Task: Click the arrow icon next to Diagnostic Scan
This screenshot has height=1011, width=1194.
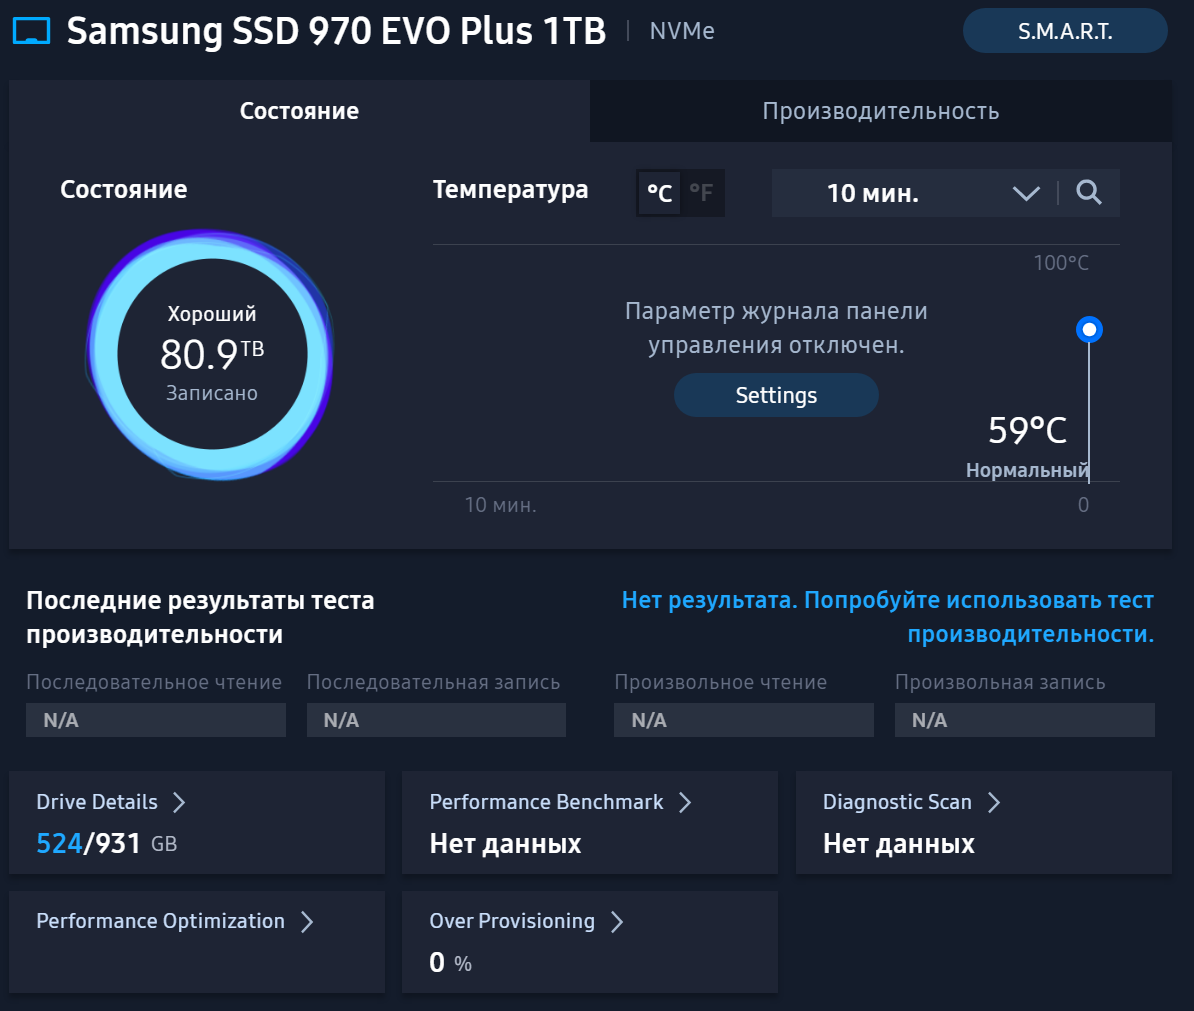Action: (994, 802)
